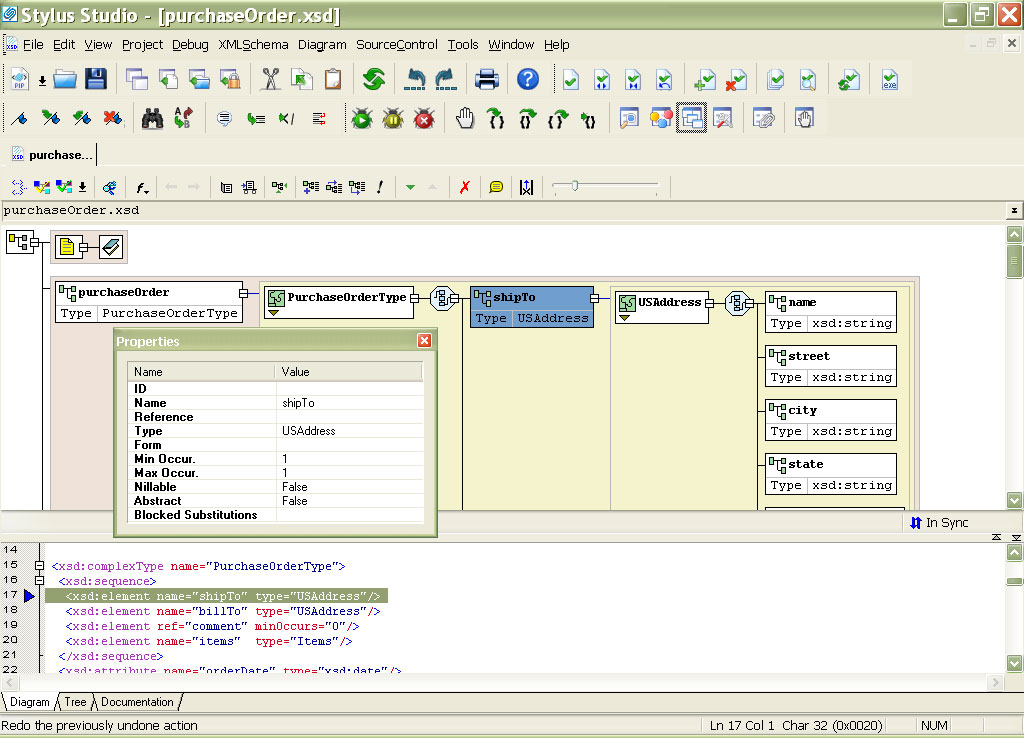This screenshot has width=1024, height=738.
Task: Switch to the Tree tab
Action: tap(75, 702)
